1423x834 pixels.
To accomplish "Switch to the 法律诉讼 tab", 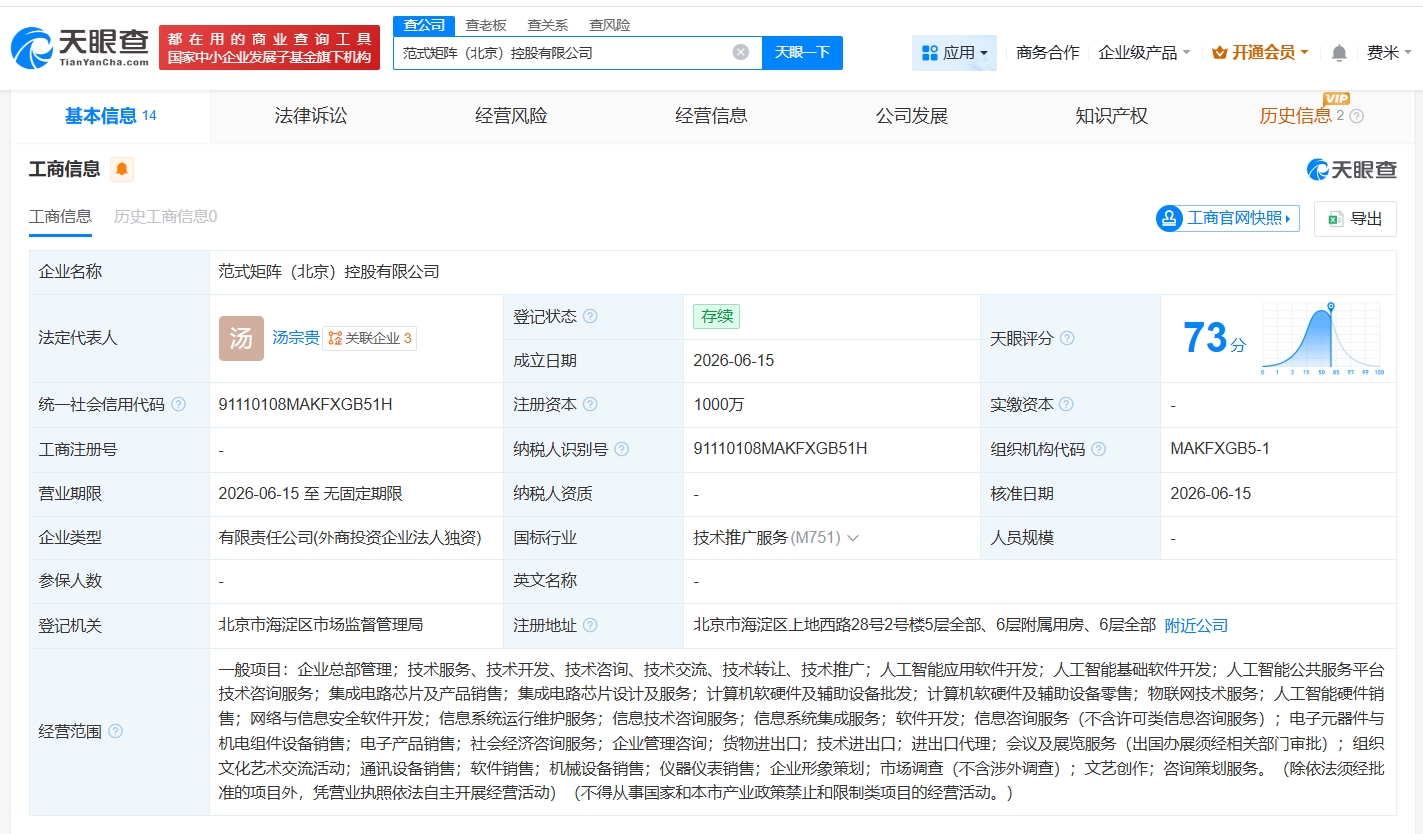I will click(311, 116).
